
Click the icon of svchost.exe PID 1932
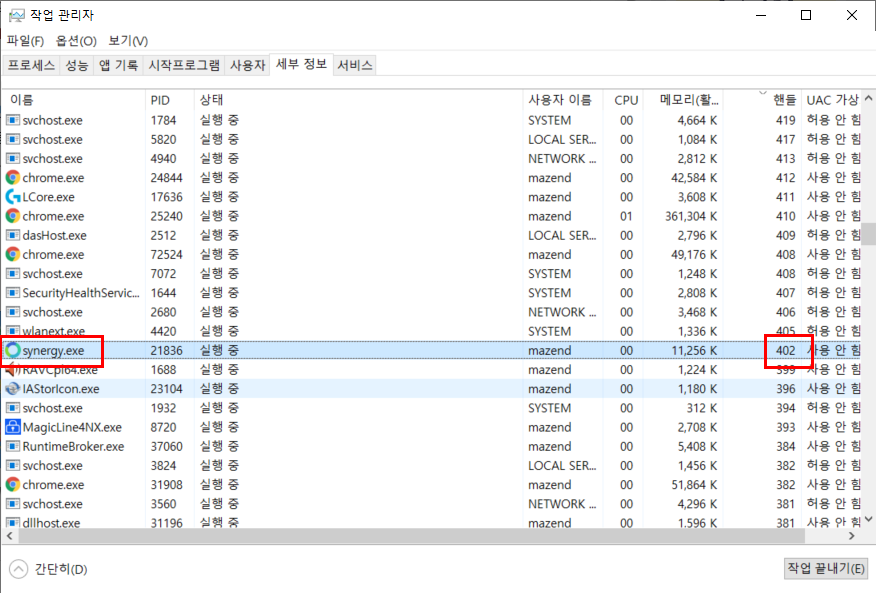pos(13,408)
